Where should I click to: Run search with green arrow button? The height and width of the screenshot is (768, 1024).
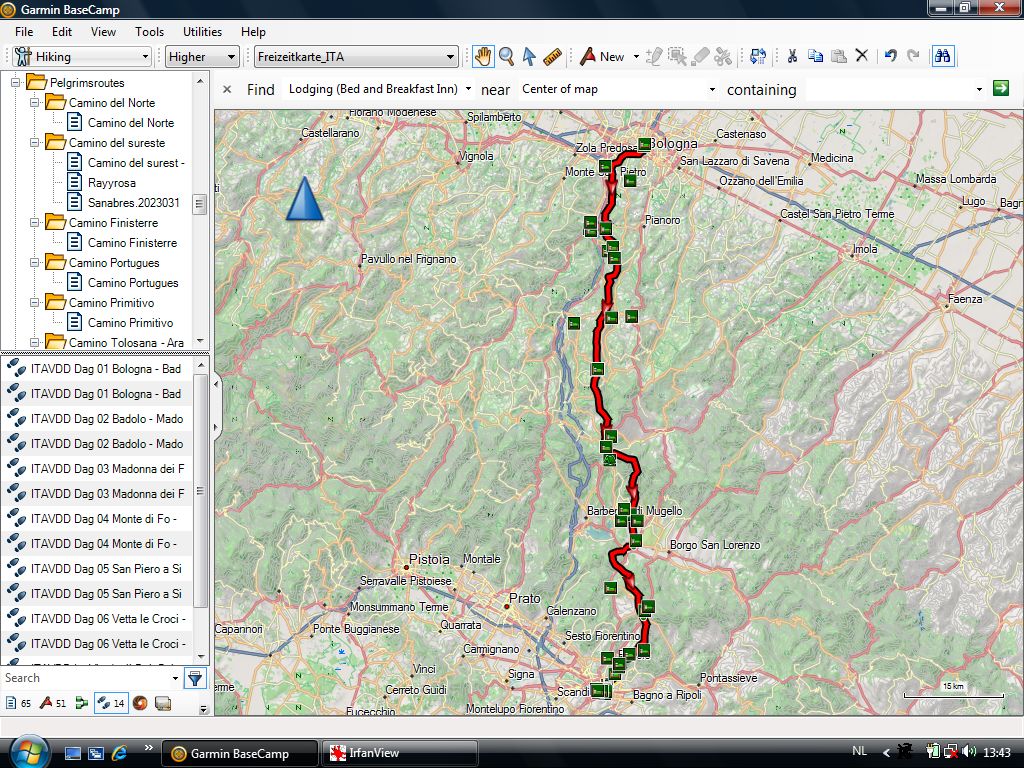pos(1000,89)
